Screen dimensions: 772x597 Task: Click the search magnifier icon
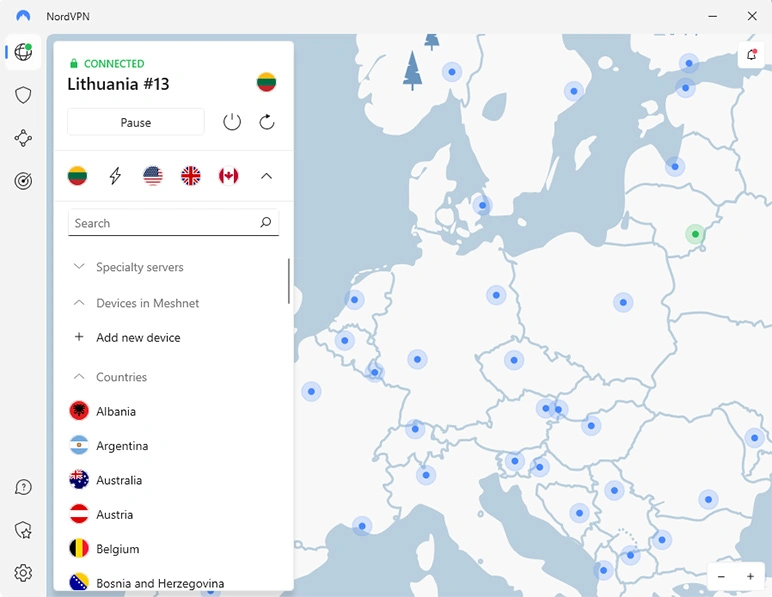266,222
